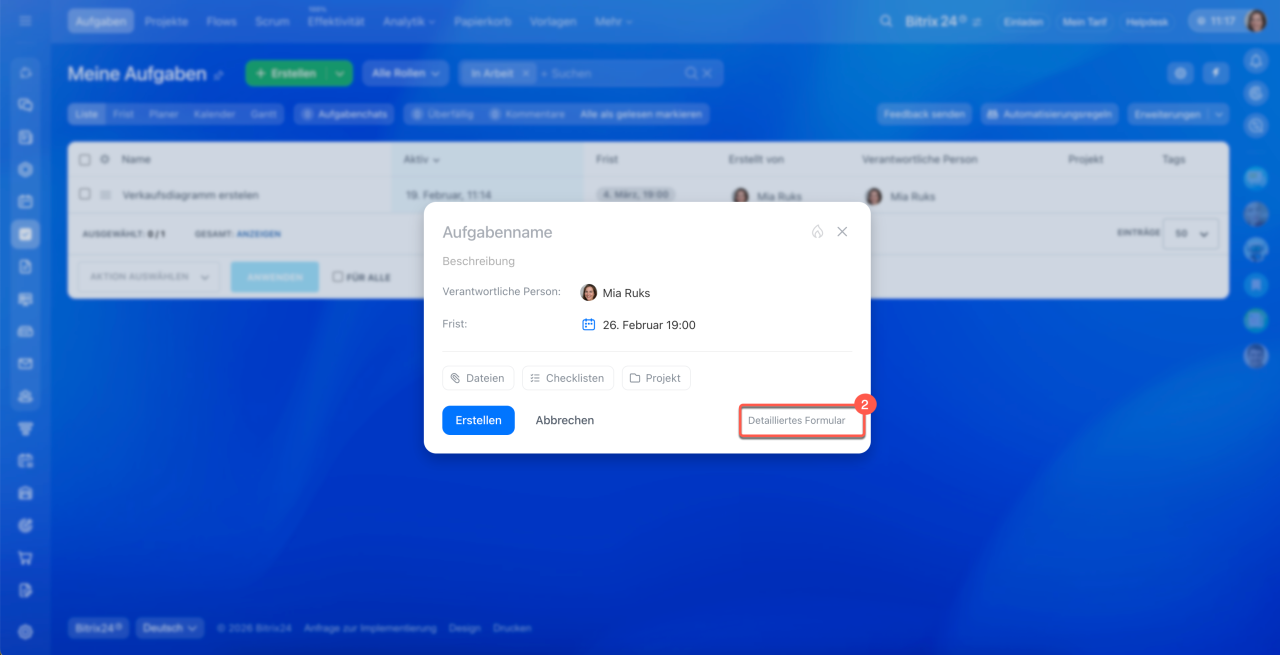
Task: Open the Deutsch language dropdown in footer
Action: (171, 628)
